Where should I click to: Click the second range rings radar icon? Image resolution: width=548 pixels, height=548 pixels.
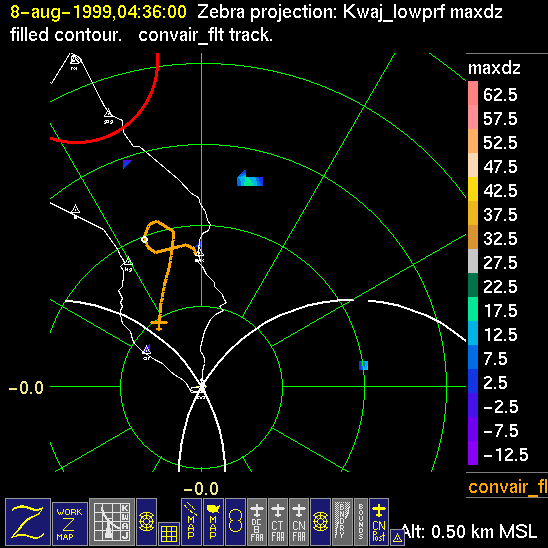320,522
